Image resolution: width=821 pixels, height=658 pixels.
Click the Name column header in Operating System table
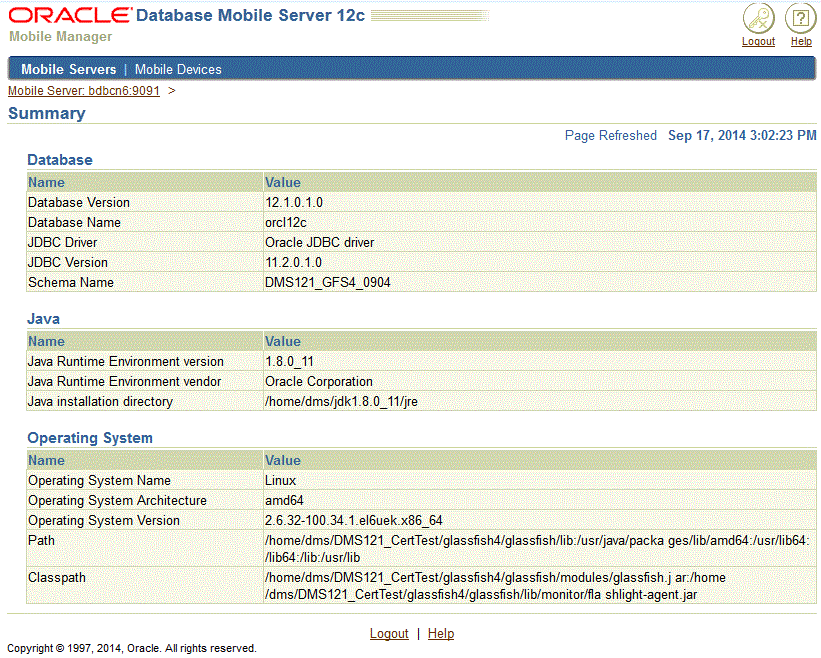(x=46, y=461)
